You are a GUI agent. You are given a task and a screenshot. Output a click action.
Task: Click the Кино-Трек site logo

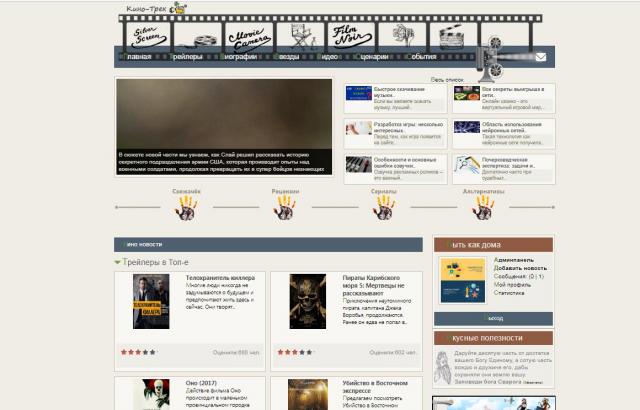tap(156, 8)
